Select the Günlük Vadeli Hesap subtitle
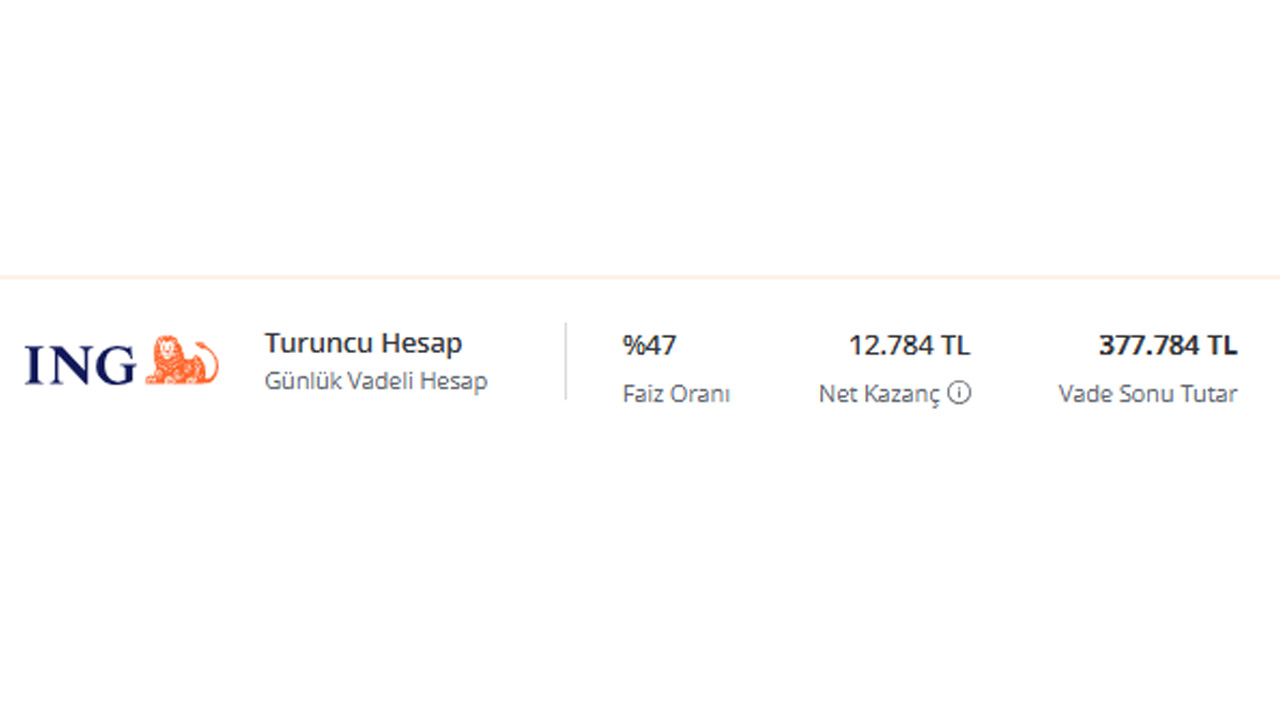This screenshot has width=1280, height=720. point(376,381)
